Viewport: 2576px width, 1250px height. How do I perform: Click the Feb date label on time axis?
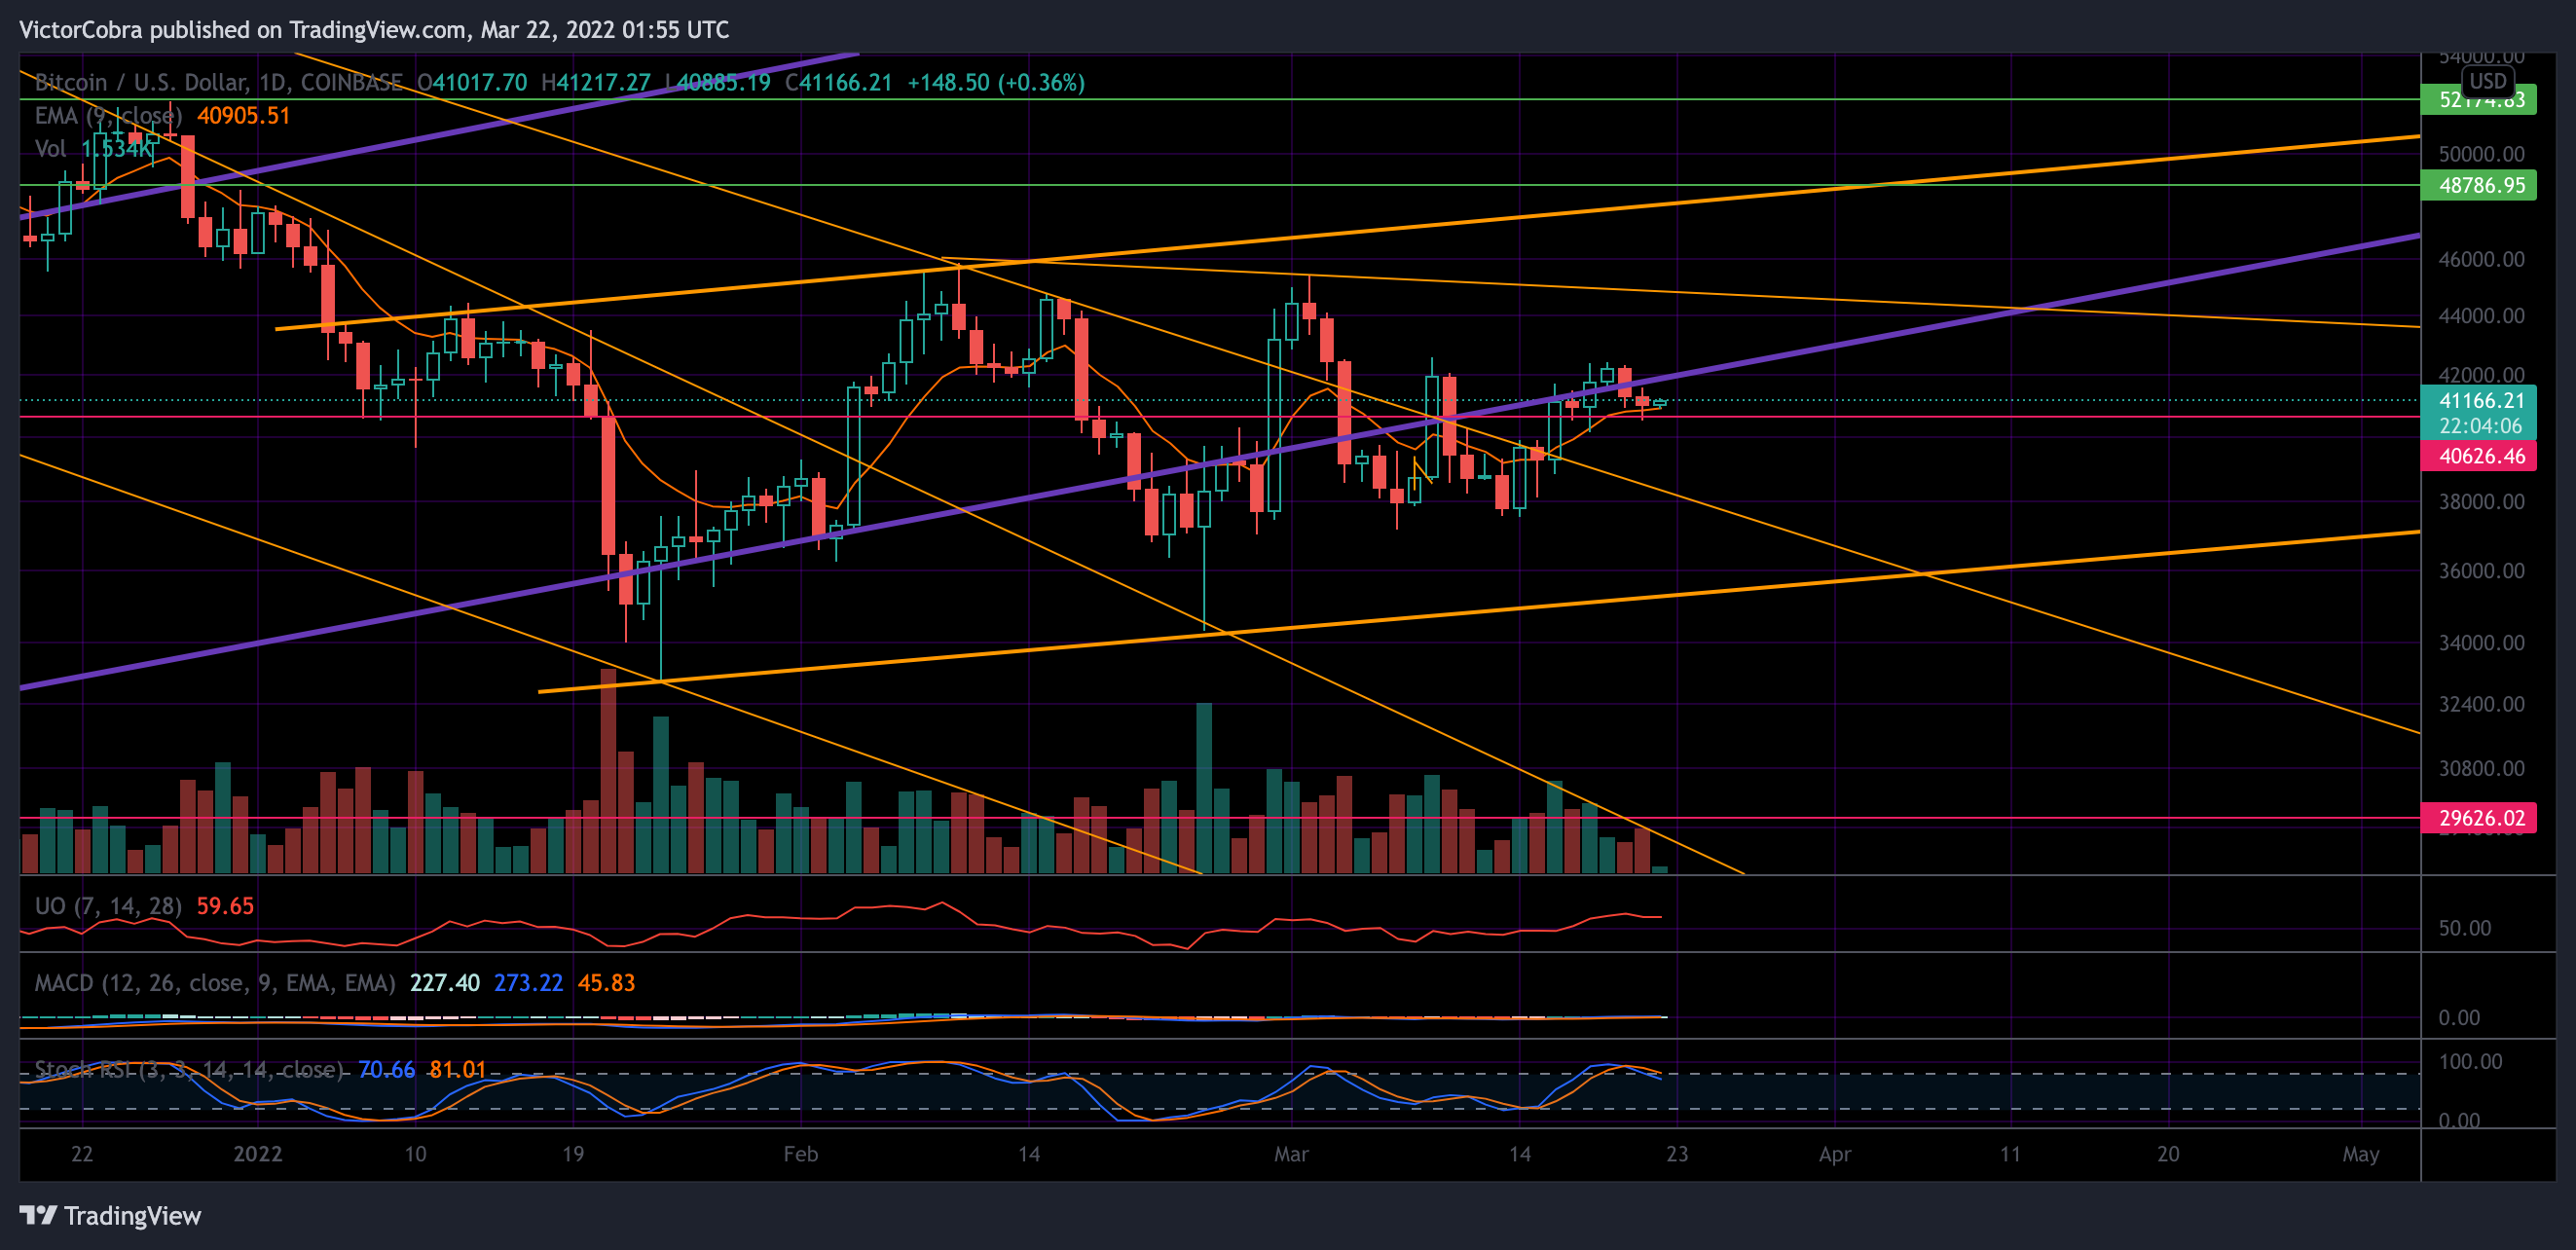(800, 1154)
